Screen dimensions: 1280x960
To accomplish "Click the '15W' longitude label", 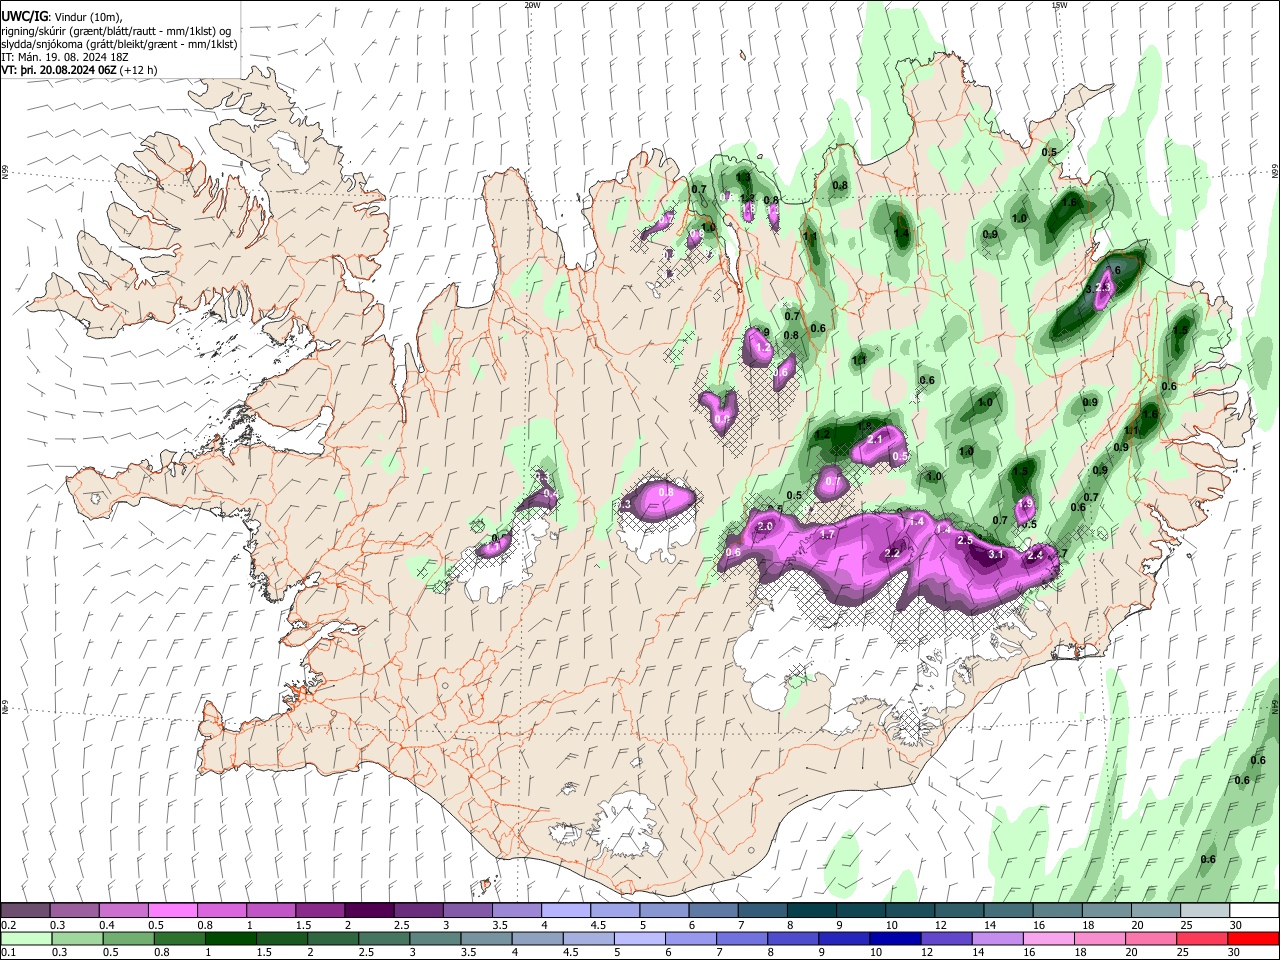I will 1059,5.
